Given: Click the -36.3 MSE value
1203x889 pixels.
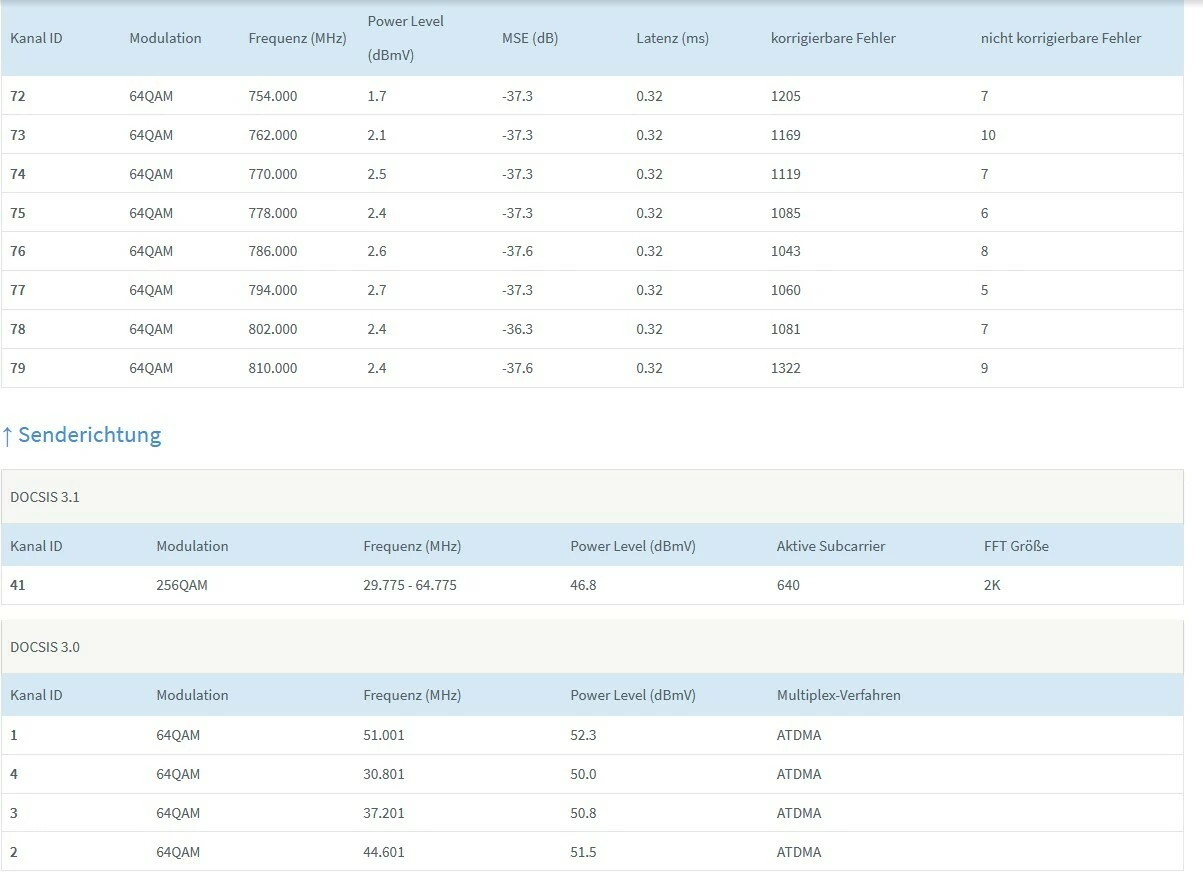Looking at the screenshot, I should [517, 329].
